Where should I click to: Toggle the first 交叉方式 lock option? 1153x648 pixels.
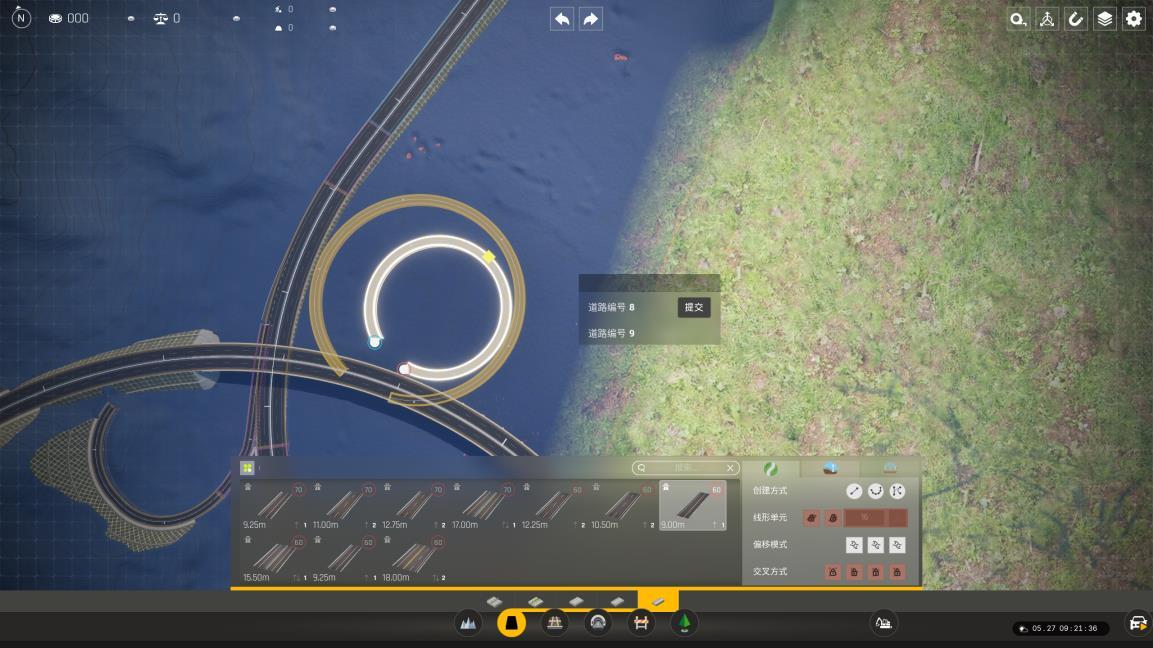832,572
